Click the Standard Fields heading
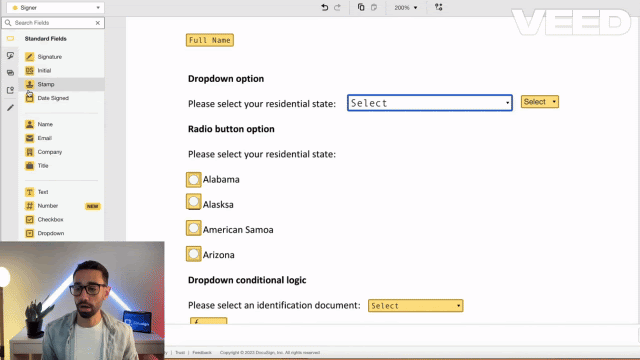The height and width of the screenshot is (360, 640). click(x=45, y=39)
